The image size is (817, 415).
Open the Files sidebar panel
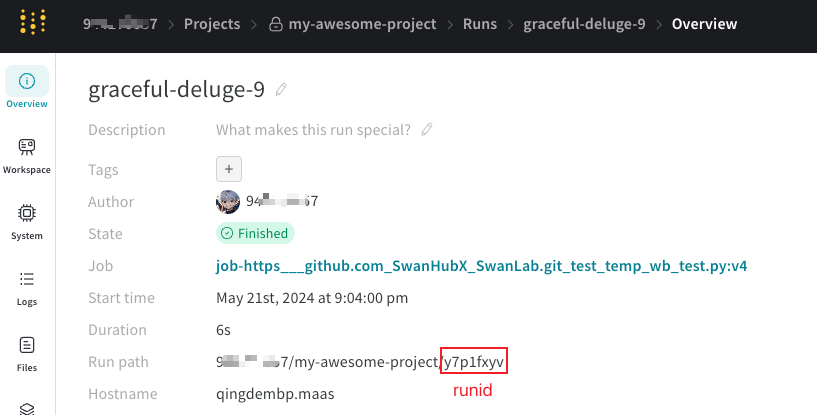click(27, 353)
